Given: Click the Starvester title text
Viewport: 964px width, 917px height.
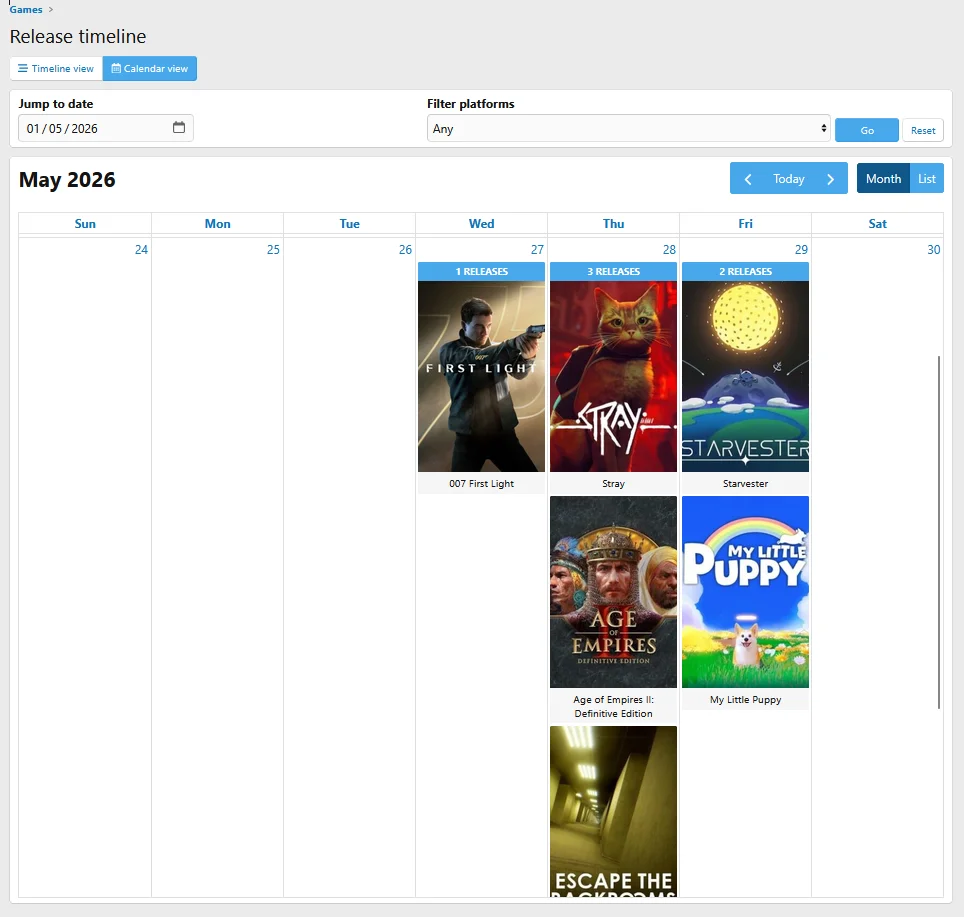Looking at the screenshot, I should (745, 484).
